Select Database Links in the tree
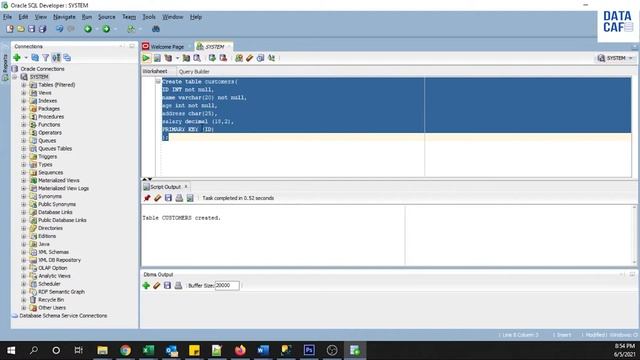Viewport: 640px width, 360px height. click(55, 212)
